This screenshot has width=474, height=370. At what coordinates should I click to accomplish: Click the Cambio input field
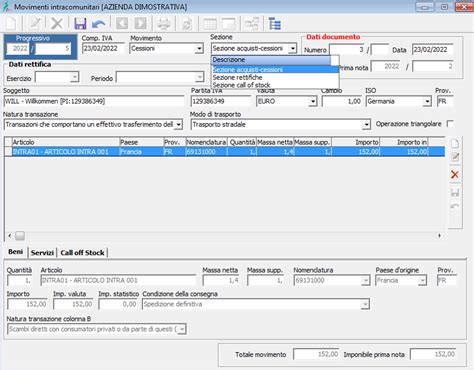click(x=342, y=101)
